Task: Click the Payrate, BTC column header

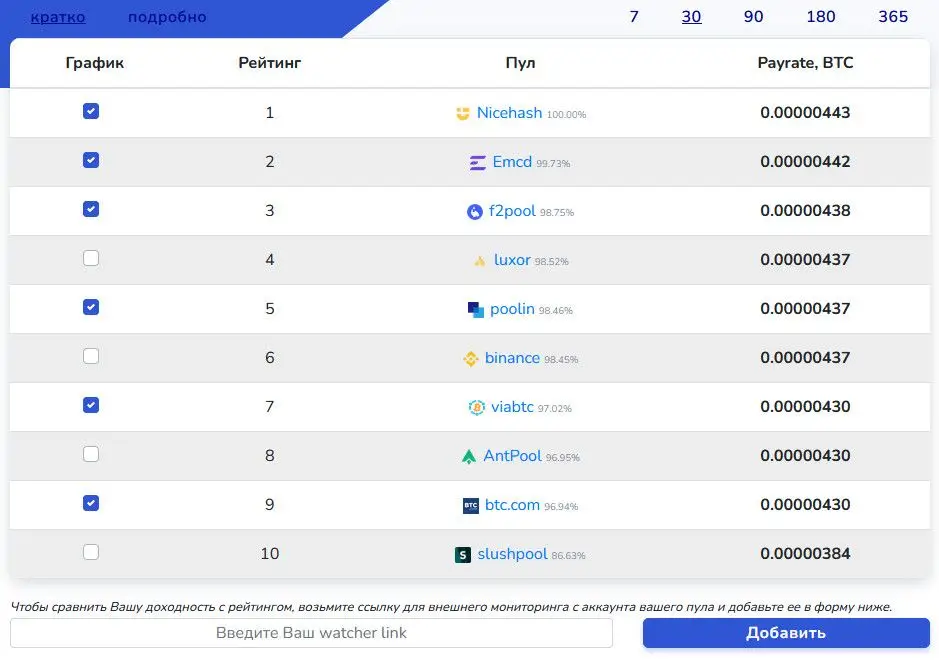Action: tap(805, 63)
